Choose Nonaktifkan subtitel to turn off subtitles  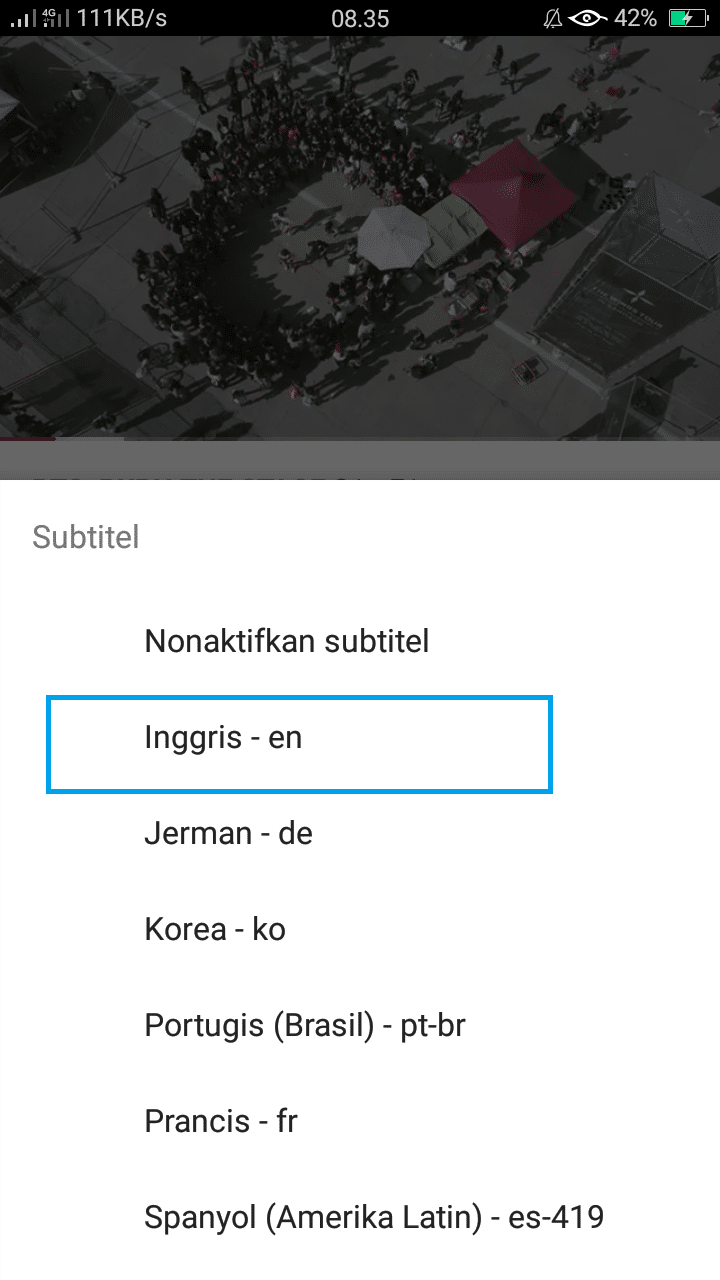[287, 641]
